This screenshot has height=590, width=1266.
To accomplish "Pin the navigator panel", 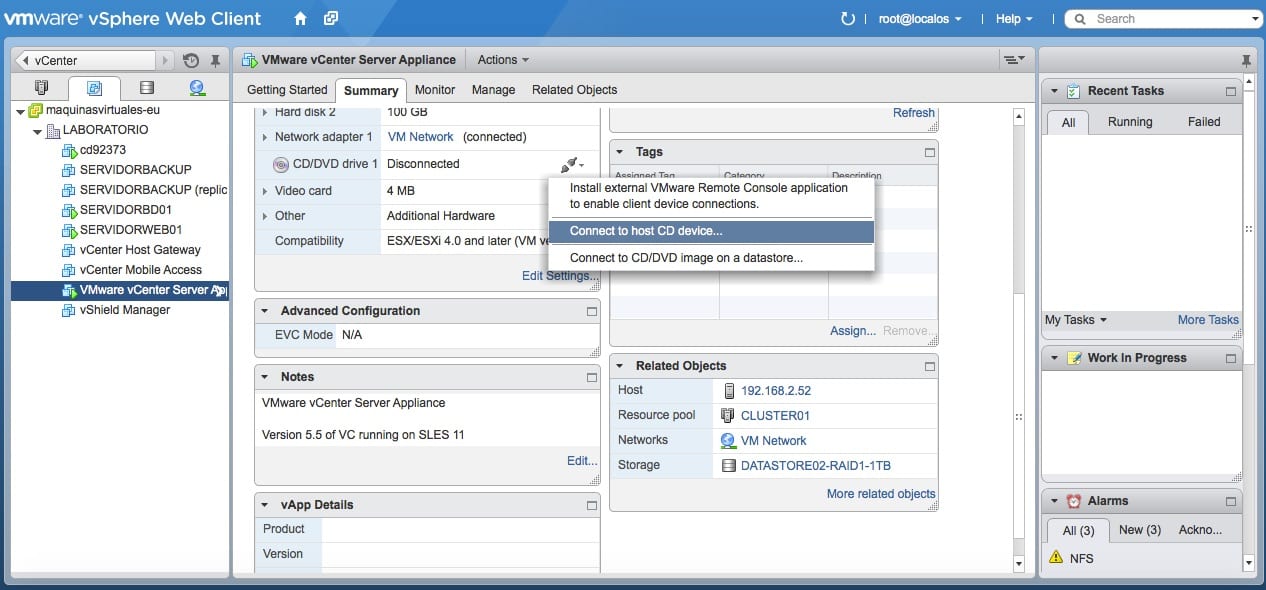I will point(215,61).
